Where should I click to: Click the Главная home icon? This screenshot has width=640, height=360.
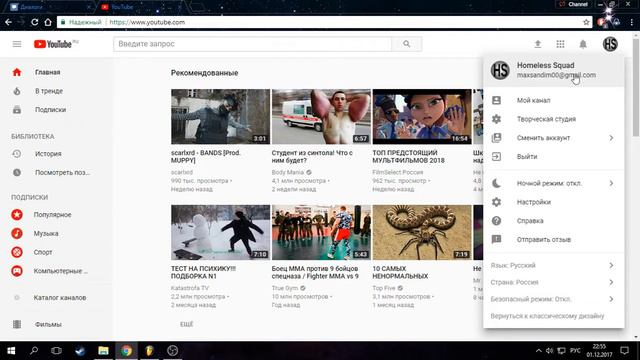pyautogui.click(x=17, y=72)
